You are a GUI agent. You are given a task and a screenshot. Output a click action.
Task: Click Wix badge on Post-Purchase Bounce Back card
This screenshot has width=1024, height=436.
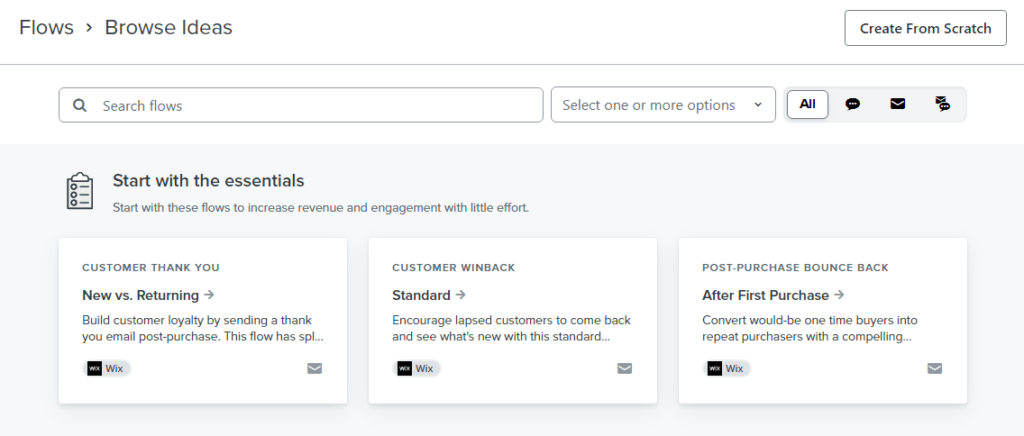(x=727, y=368)
